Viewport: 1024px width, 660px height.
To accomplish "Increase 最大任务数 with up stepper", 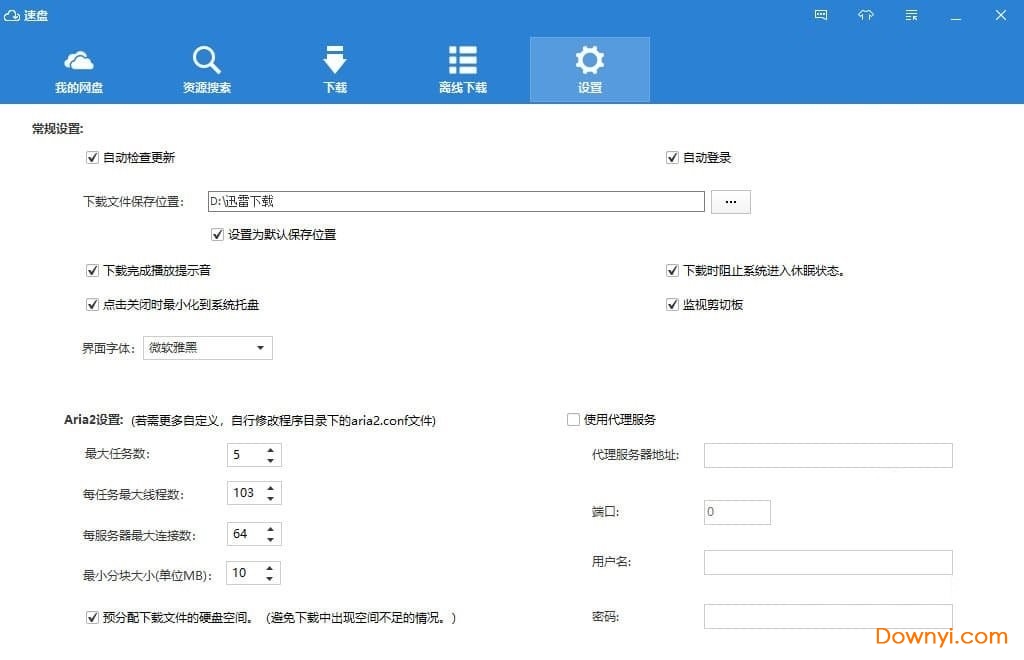I will [270, 449].
